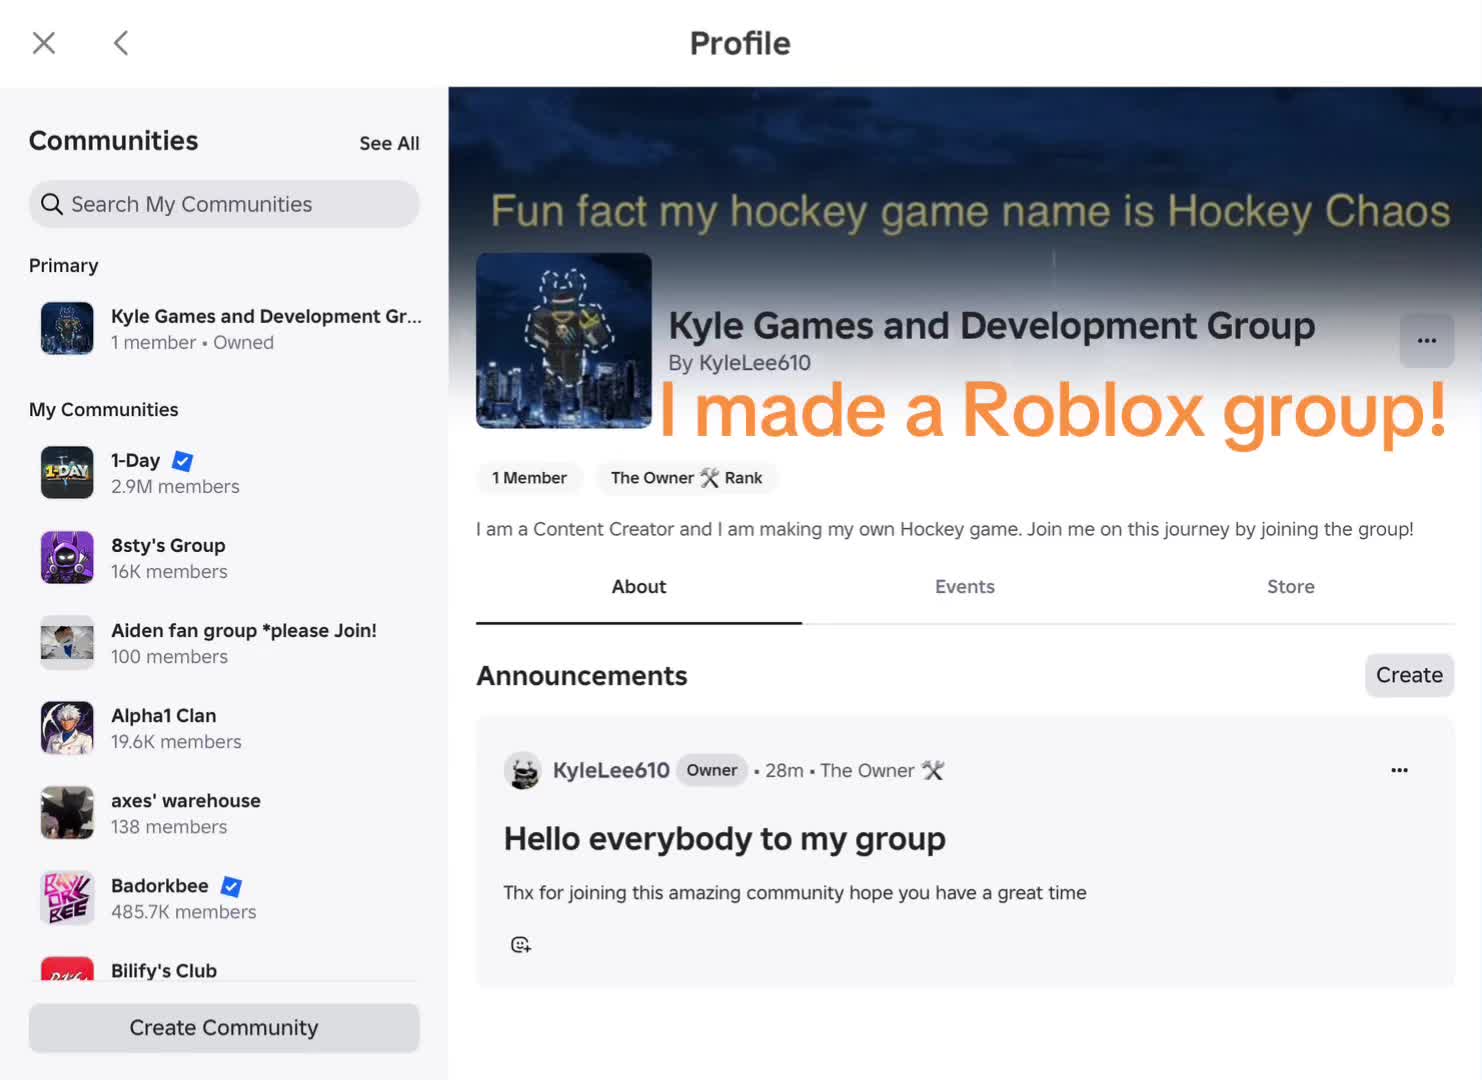Open KyleLee610 avatar in announcement
This screenshot has width=1482, height=1080.
click(x=522, y=770)
